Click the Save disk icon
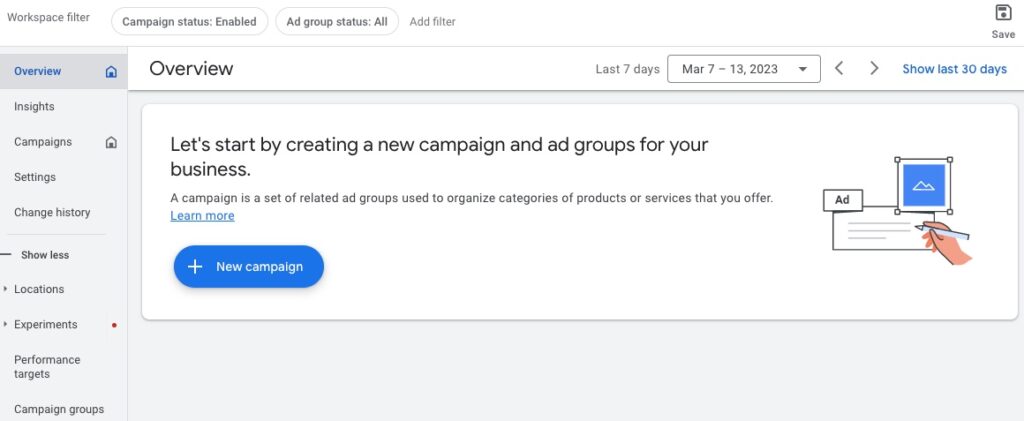The width and height of the screenshot is (1024, 421). click(1002, 13)
